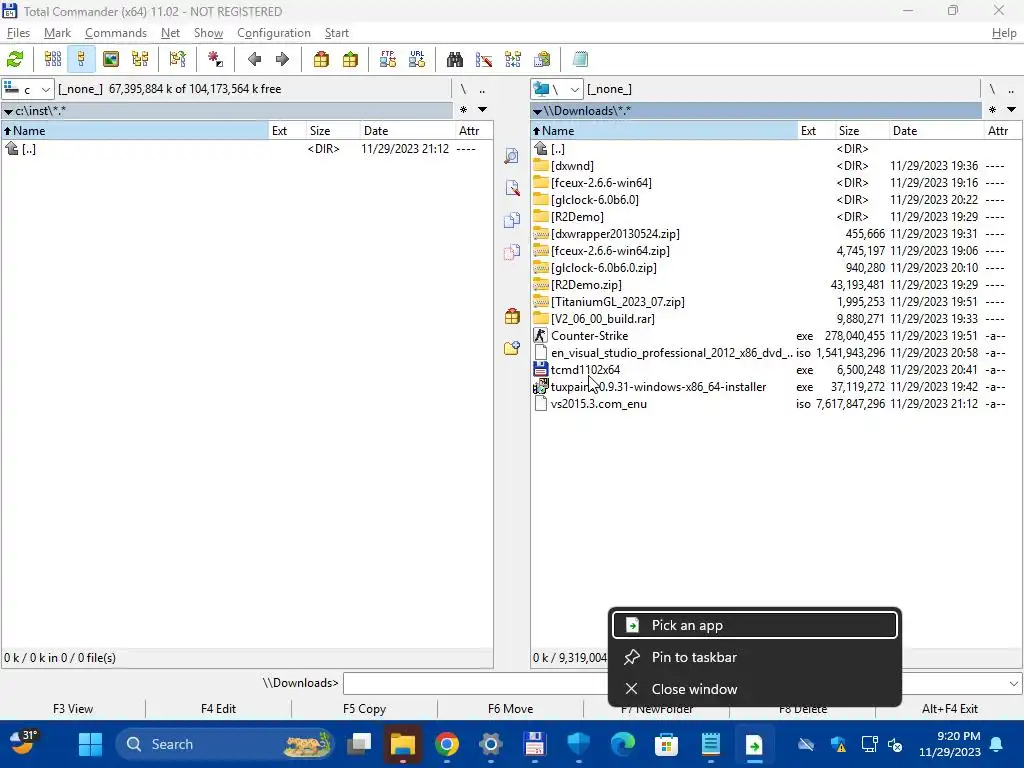Open the Files menu
1024x768 pixels.
18,33
